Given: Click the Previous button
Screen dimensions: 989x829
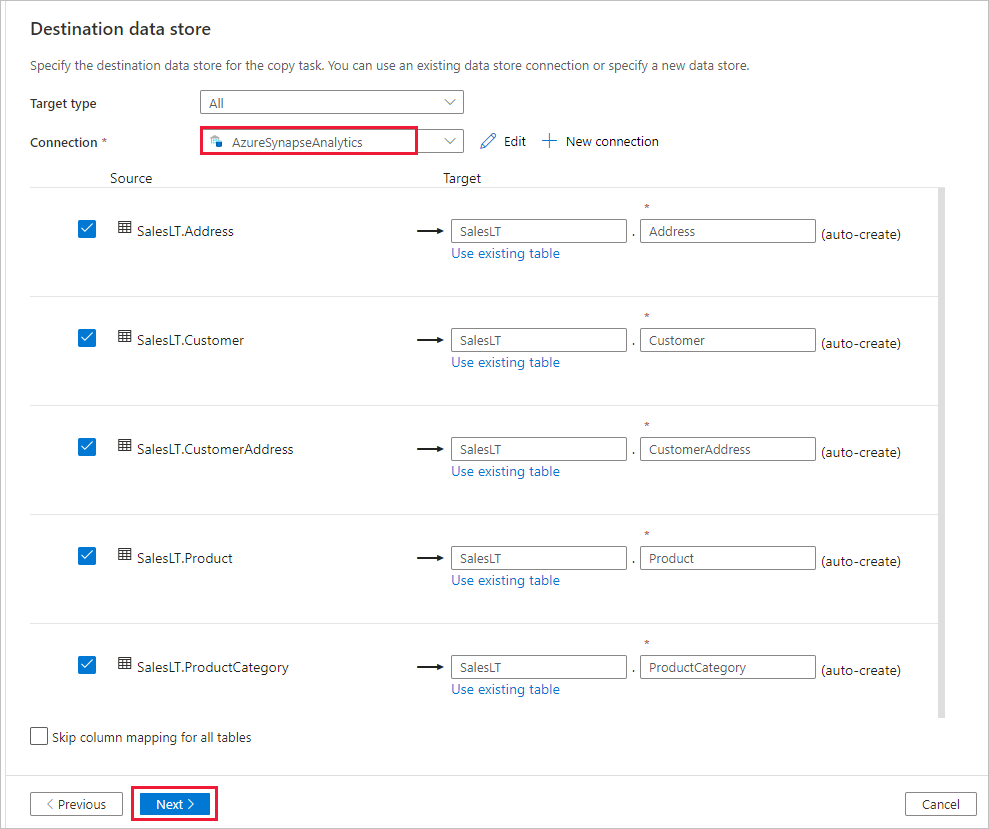Looking at the screenshot, I should tap(76, 803).
